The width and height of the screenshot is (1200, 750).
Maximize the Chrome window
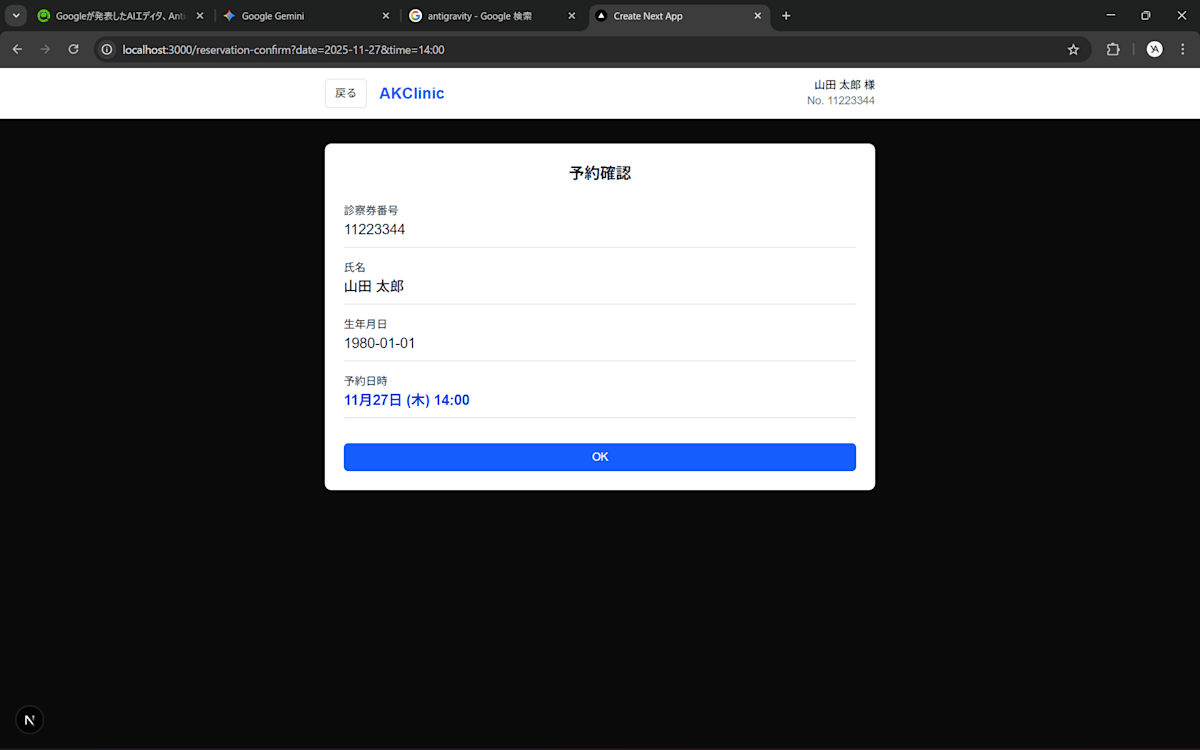(1146, 16)
